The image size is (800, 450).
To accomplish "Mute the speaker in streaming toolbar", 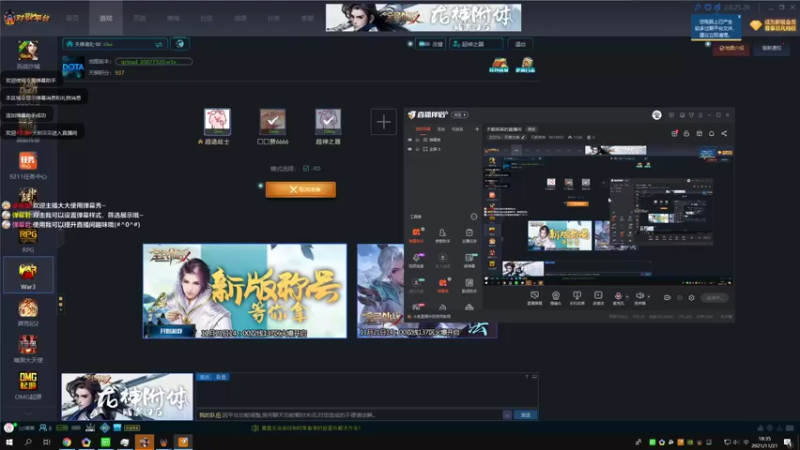I will coord(639,296).
